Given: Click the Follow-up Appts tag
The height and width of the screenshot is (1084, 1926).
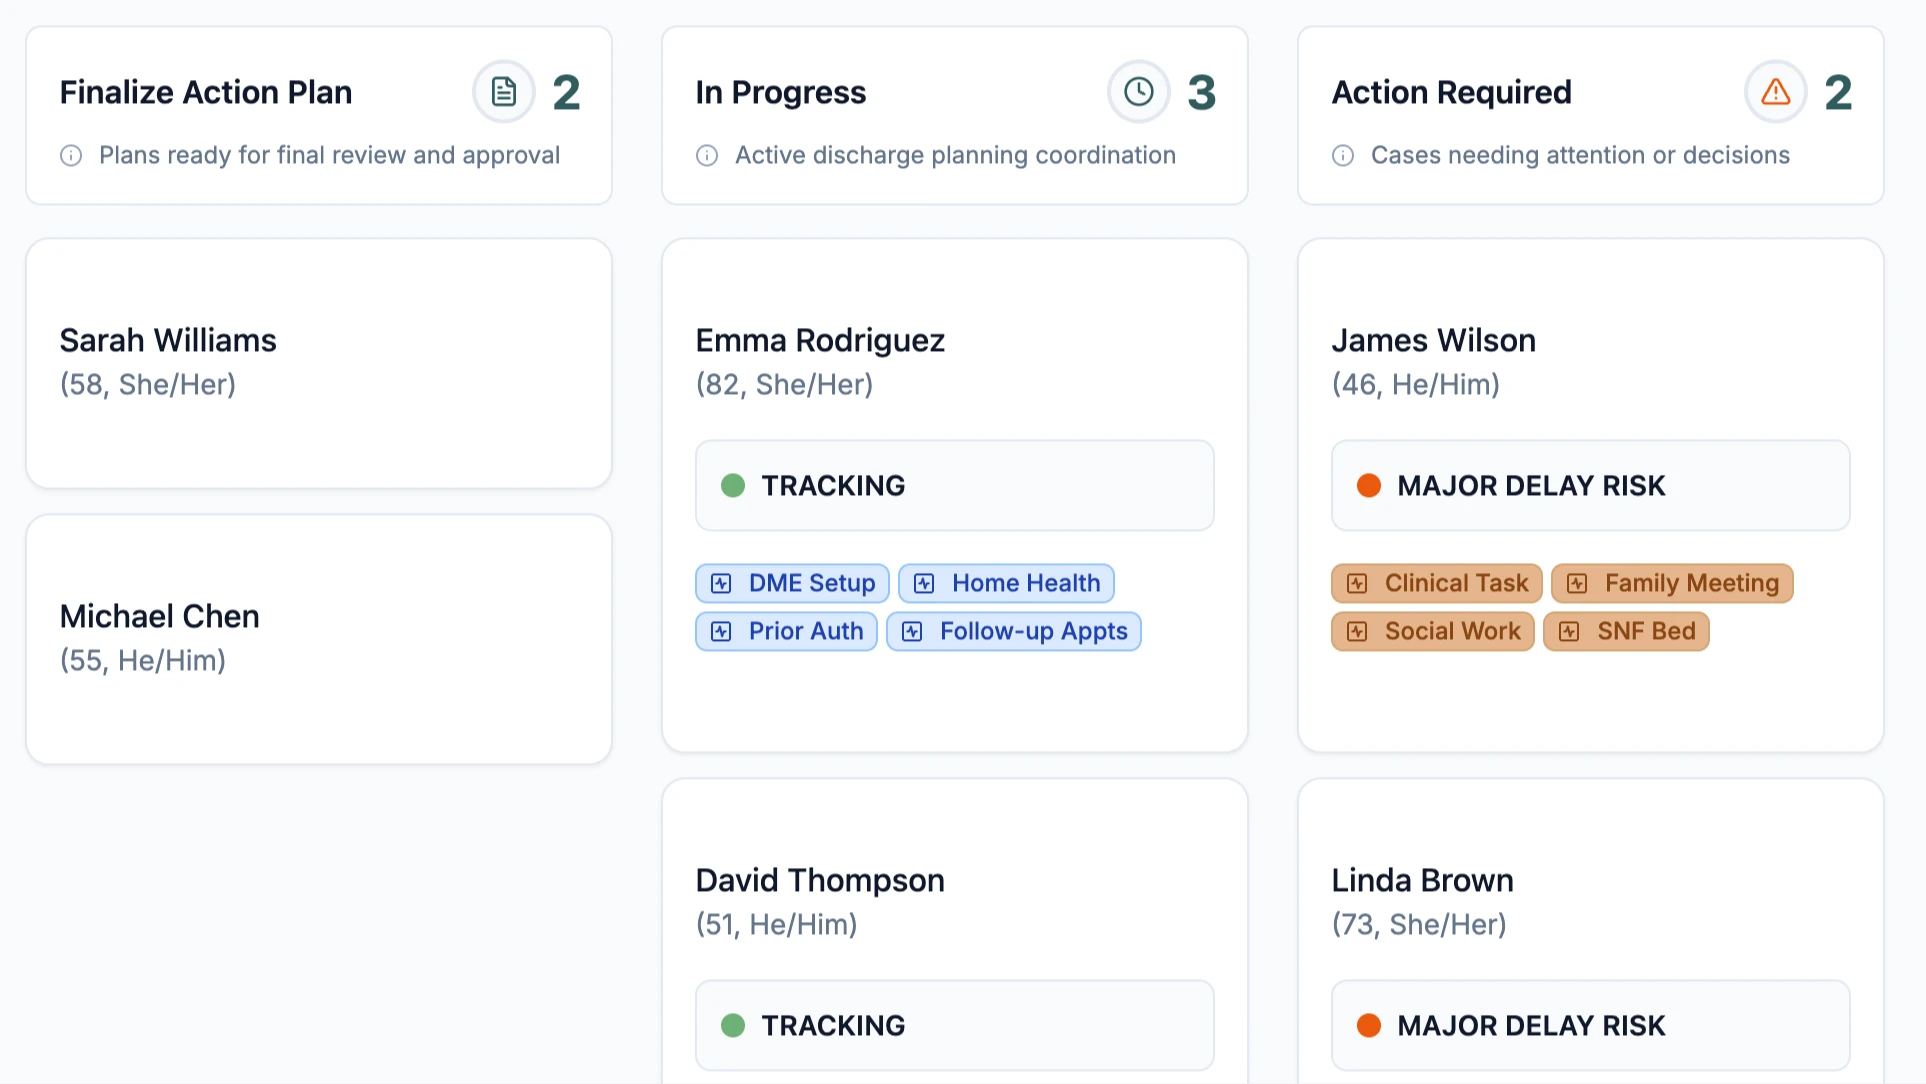Looking at the screenshot, I should click(1013, 632).
